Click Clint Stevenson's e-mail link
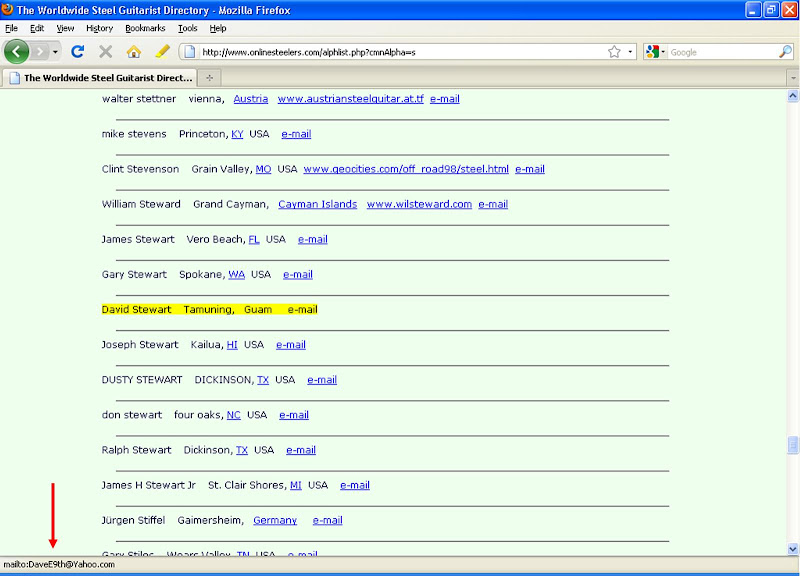Viewport: 800px width, 576px height. point(530,169)
